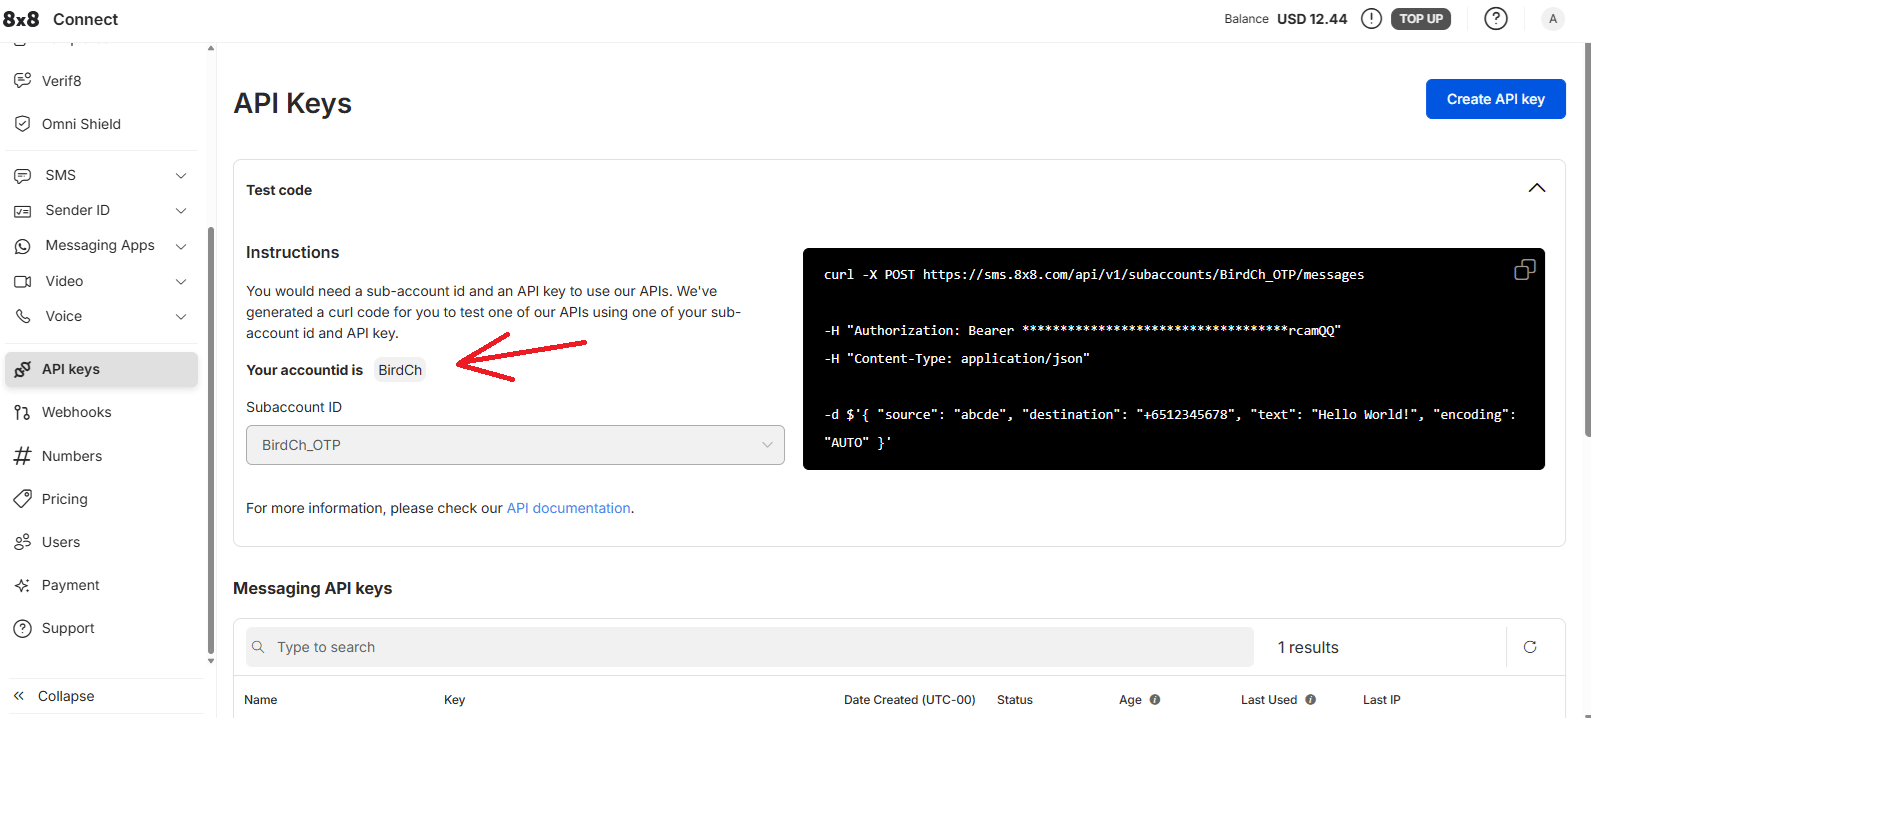1879x829 pixels.
Task: Expand the SMS menu chevron
Action: [x=181, y=176]
